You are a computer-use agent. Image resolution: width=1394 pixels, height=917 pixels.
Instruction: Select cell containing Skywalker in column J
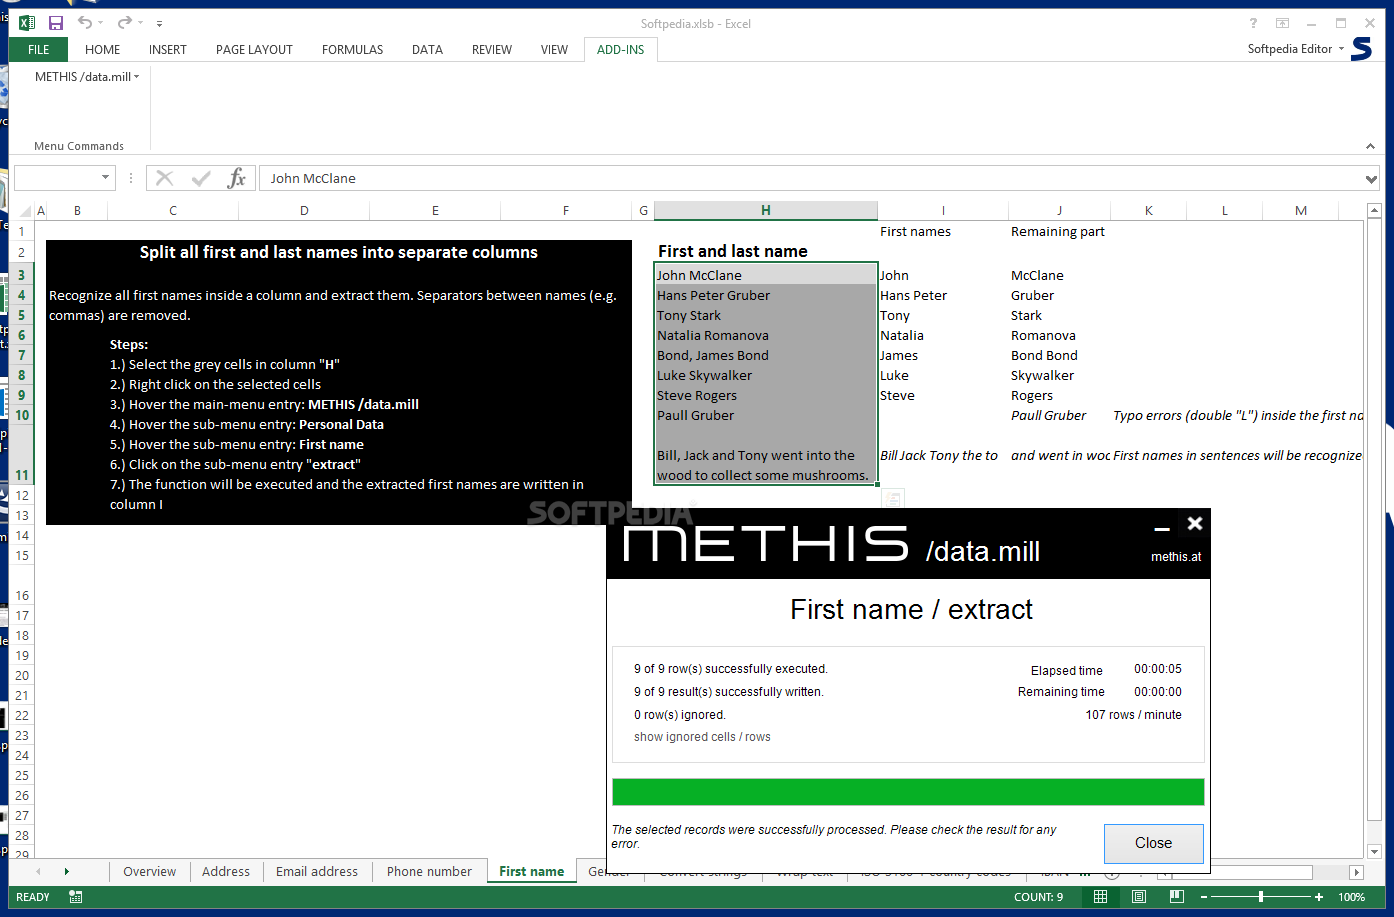pos(1058,375)
